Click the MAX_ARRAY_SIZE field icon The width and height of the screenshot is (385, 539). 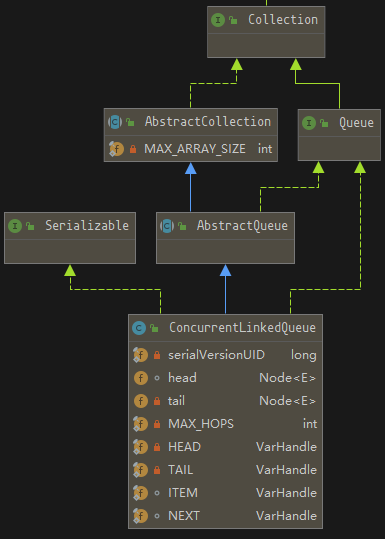116,149
